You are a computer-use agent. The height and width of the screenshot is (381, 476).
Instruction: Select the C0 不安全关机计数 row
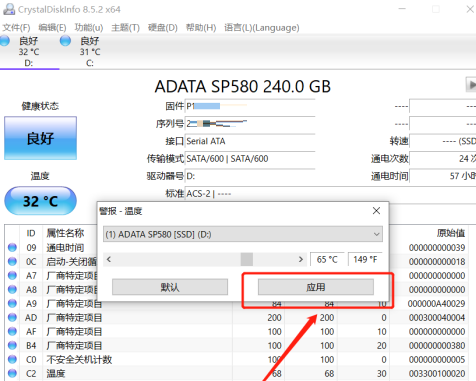click(x=237, y=359)
